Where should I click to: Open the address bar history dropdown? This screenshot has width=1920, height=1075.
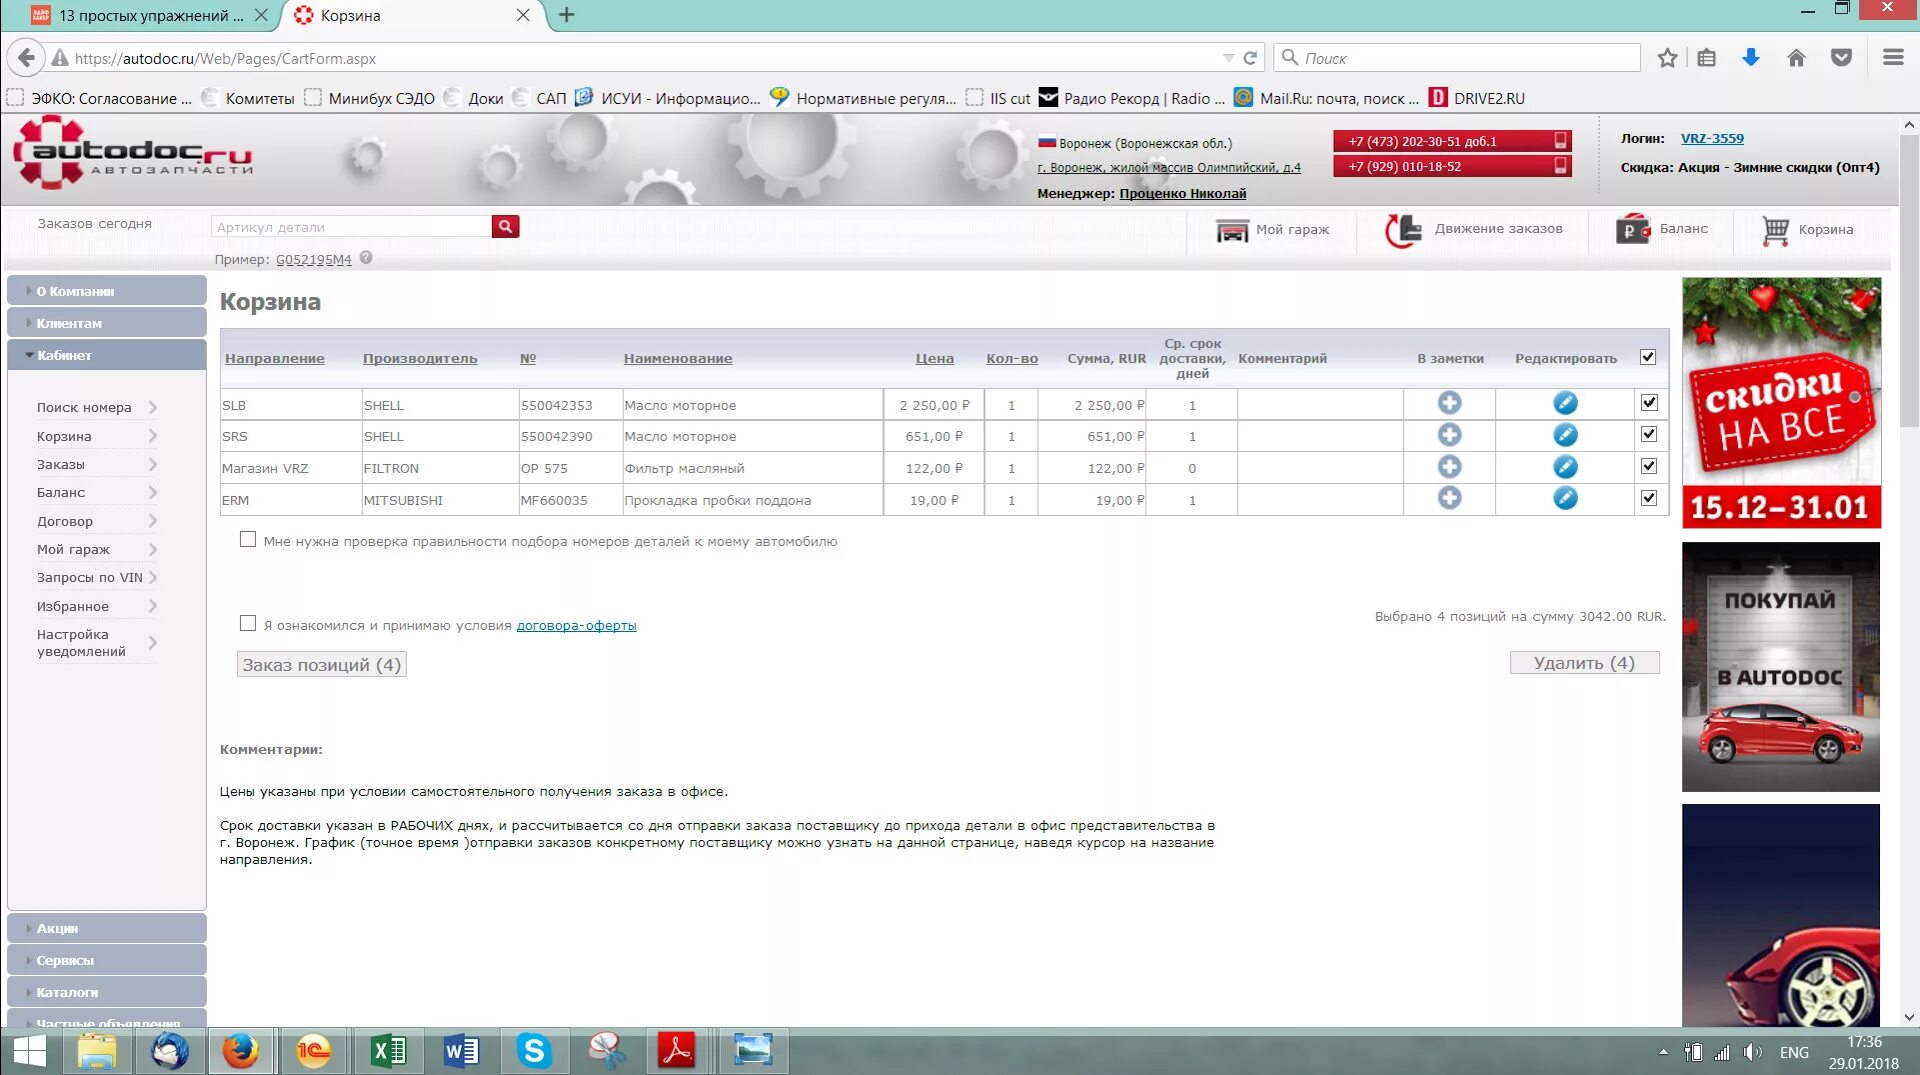1228,58
